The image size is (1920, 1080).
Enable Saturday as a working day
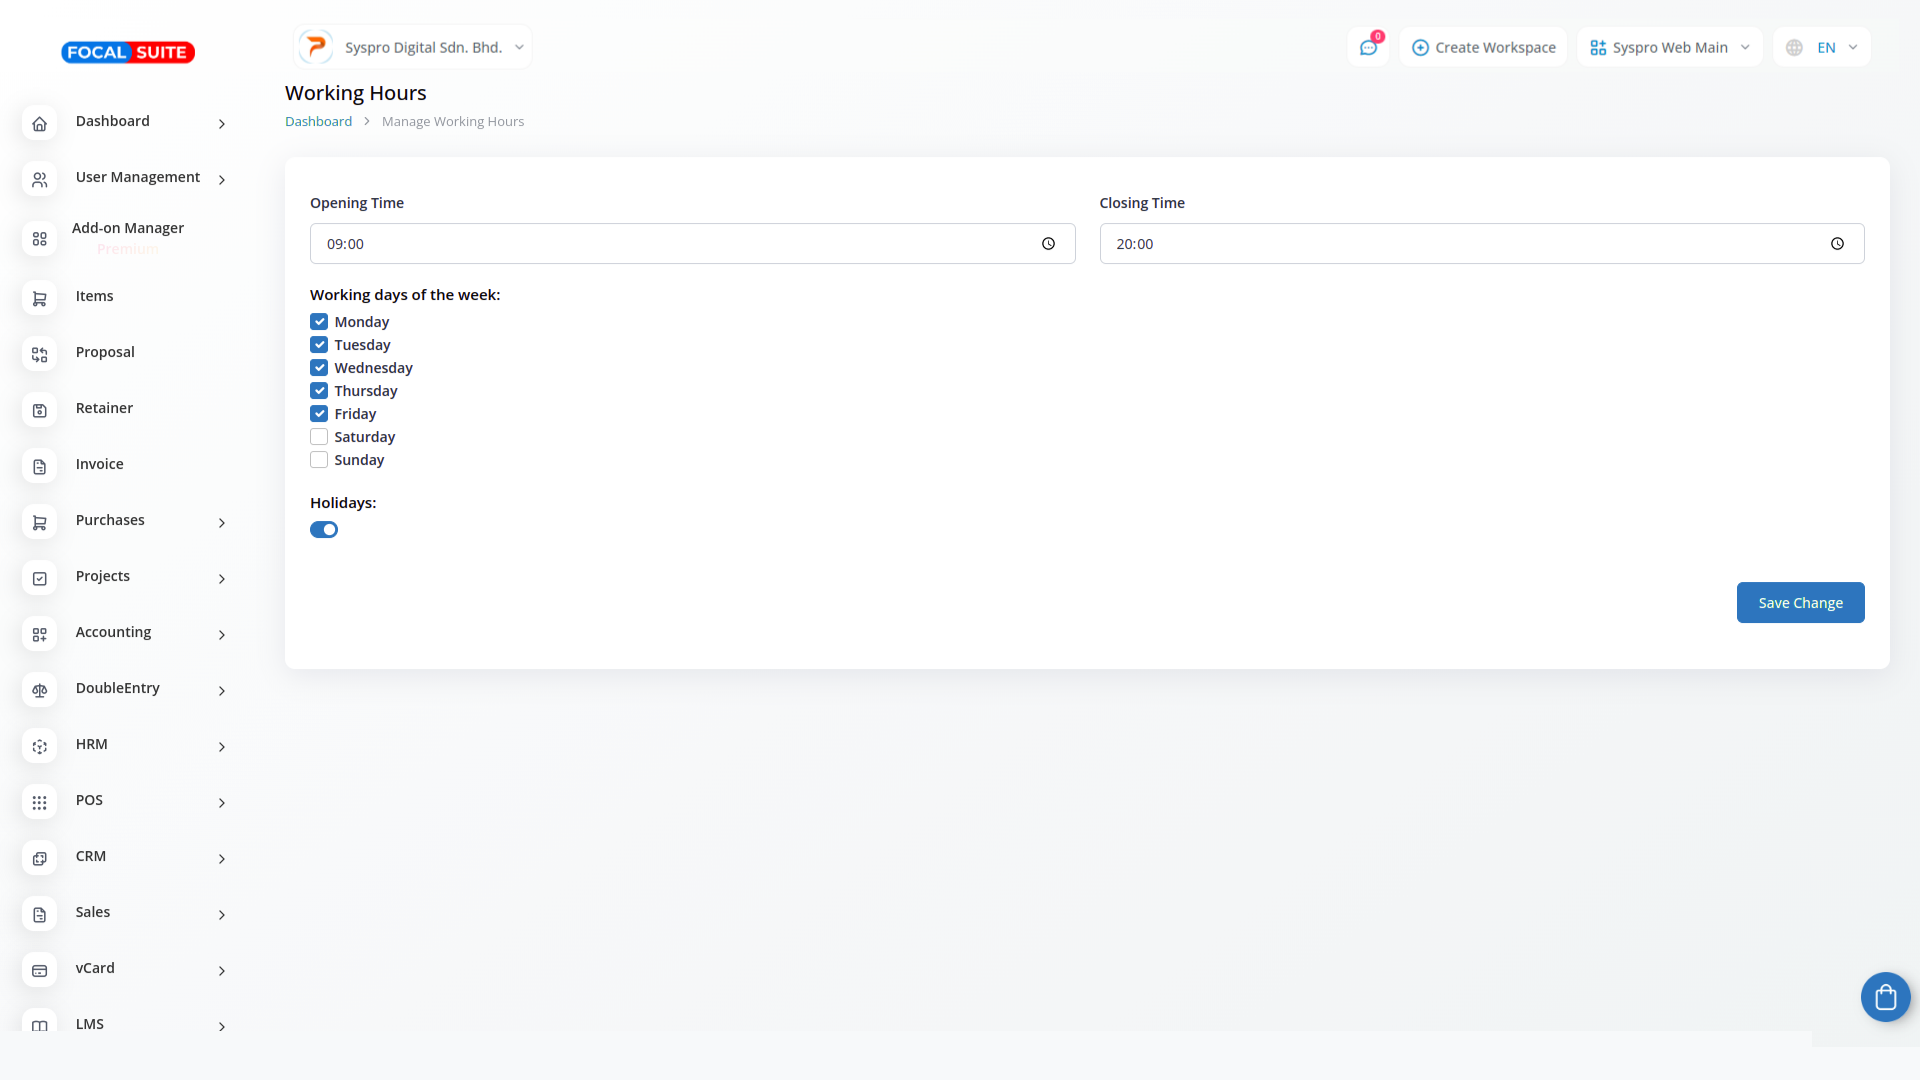tap(319, 437)
